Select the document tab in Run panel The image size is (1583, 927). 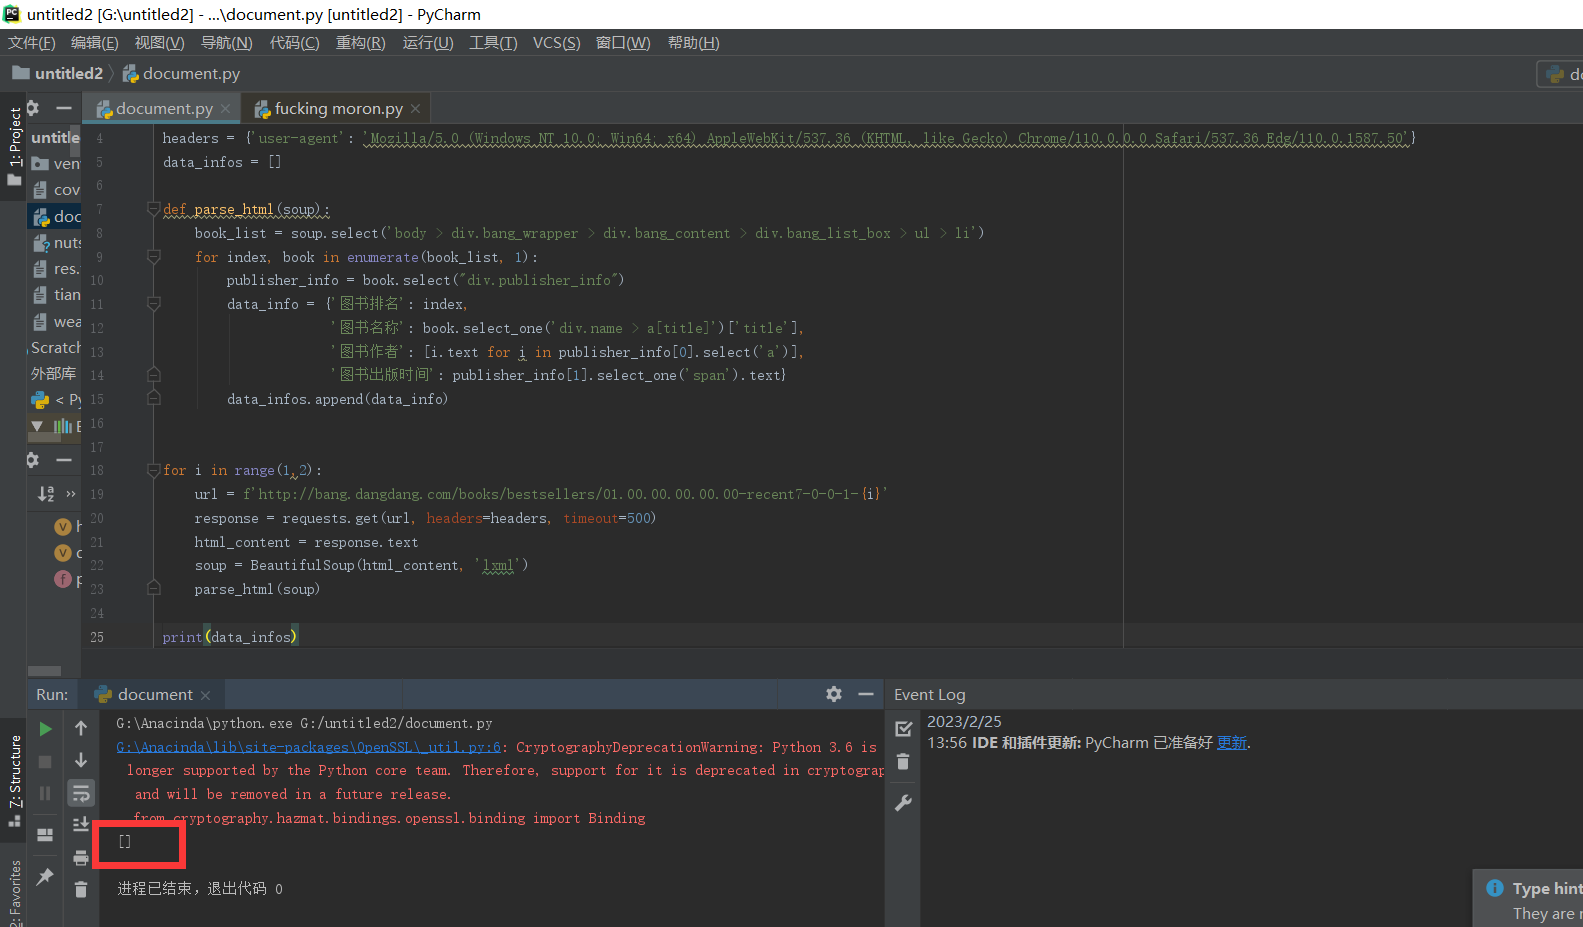click(154, 694)
